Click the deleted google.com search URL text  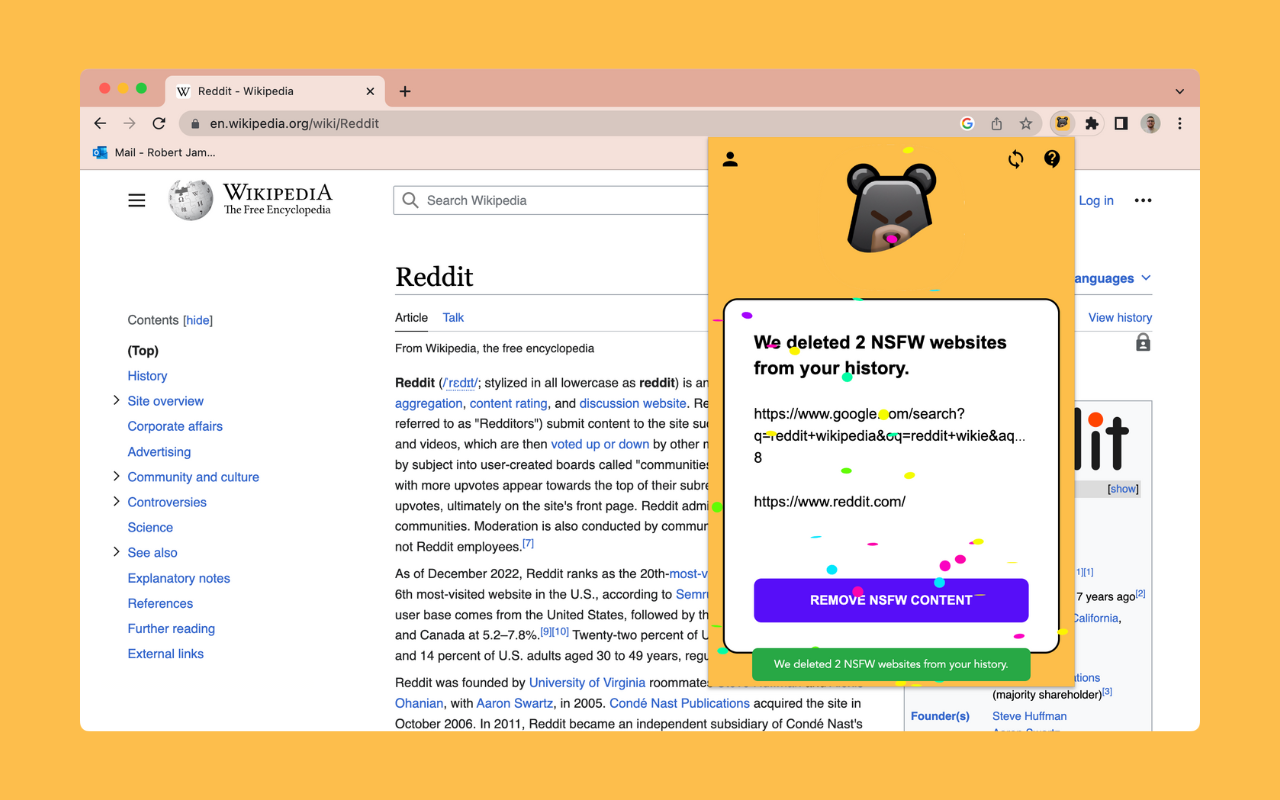click(x=890, y=435)
